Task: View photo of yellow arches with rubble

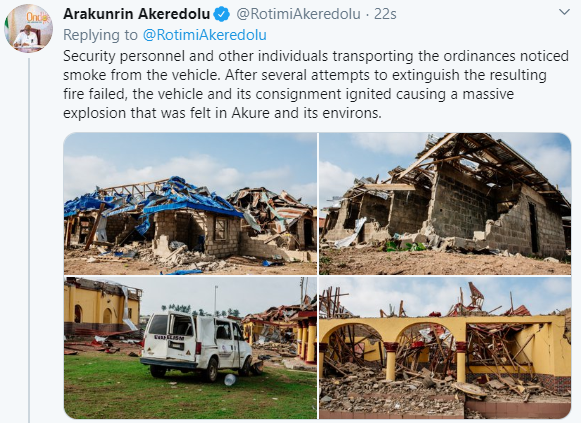Action: tap(445, 348)
